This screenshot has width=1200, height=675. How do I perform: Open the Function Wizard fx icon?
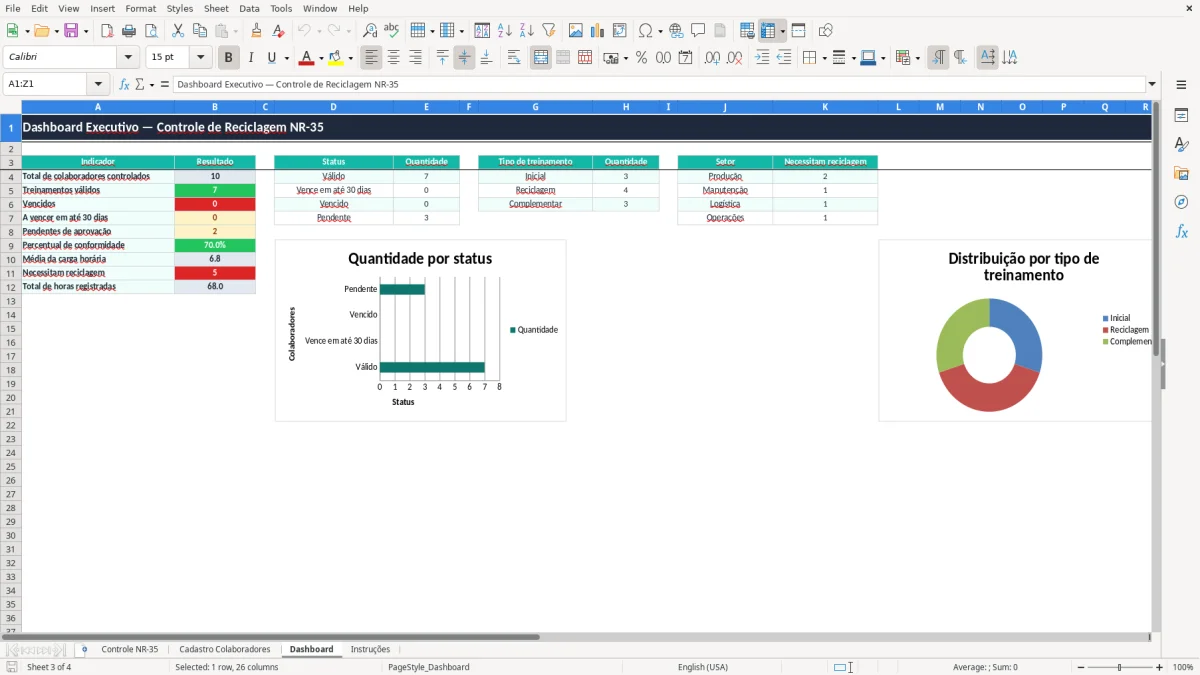(124, 84)
